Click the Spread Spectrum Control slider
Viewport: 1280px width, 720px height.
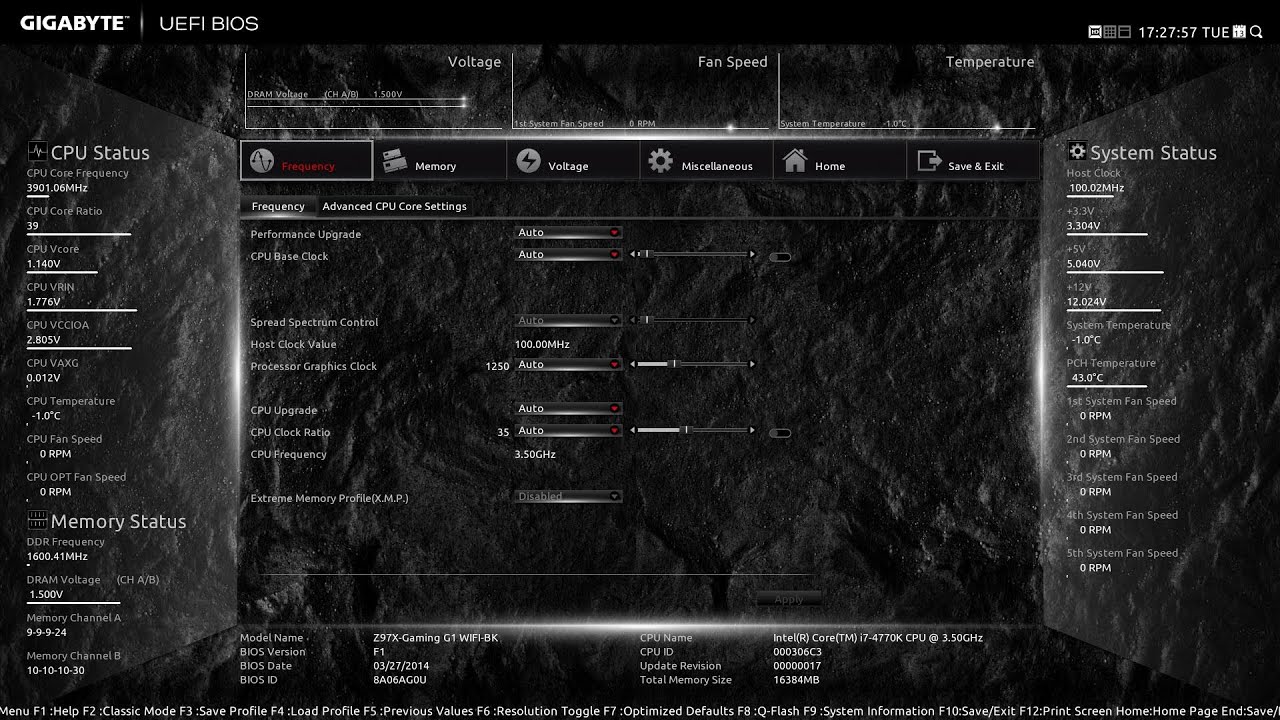point(693,320)
